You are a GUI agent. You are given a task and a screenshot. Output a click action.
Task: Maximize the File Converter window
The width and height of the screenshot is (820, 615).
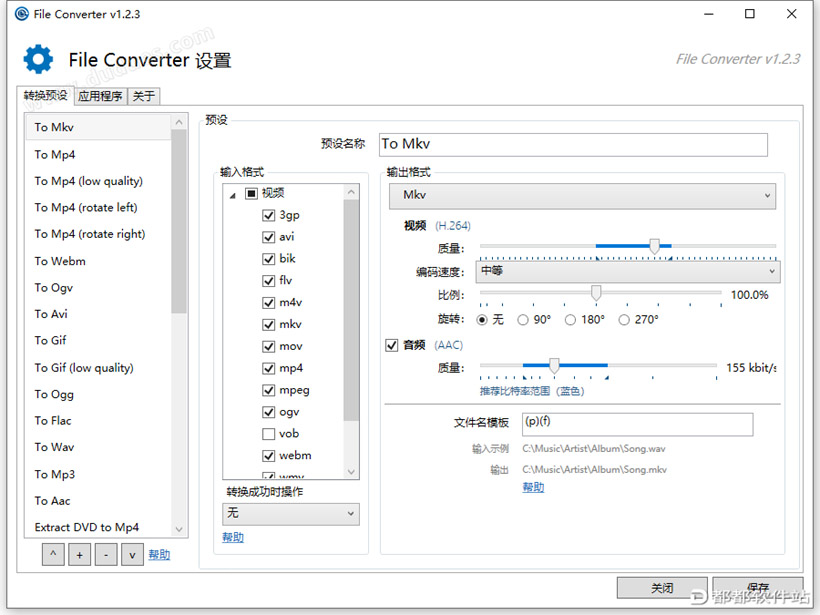[x=750, y=14]
